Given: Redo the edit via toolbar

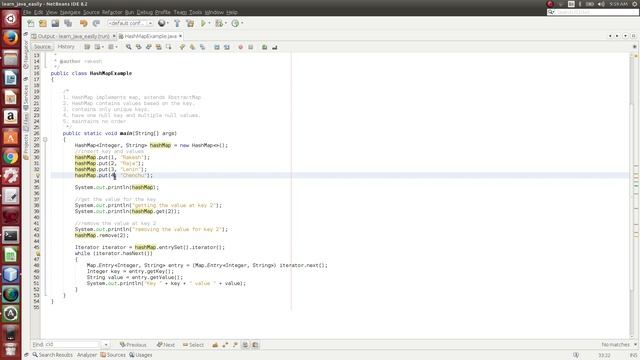Looking at the screenshot, I should click(96, 23).
